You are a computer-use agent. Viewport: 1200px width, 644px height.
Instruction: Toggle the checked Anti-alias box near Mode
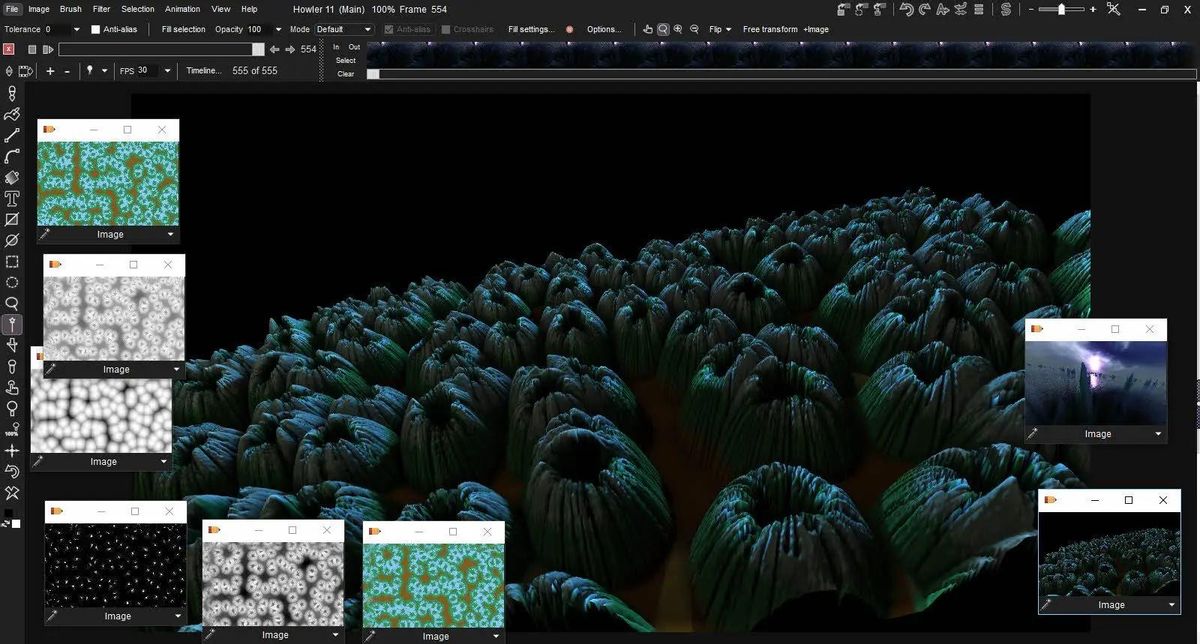(x=389, y=29)
